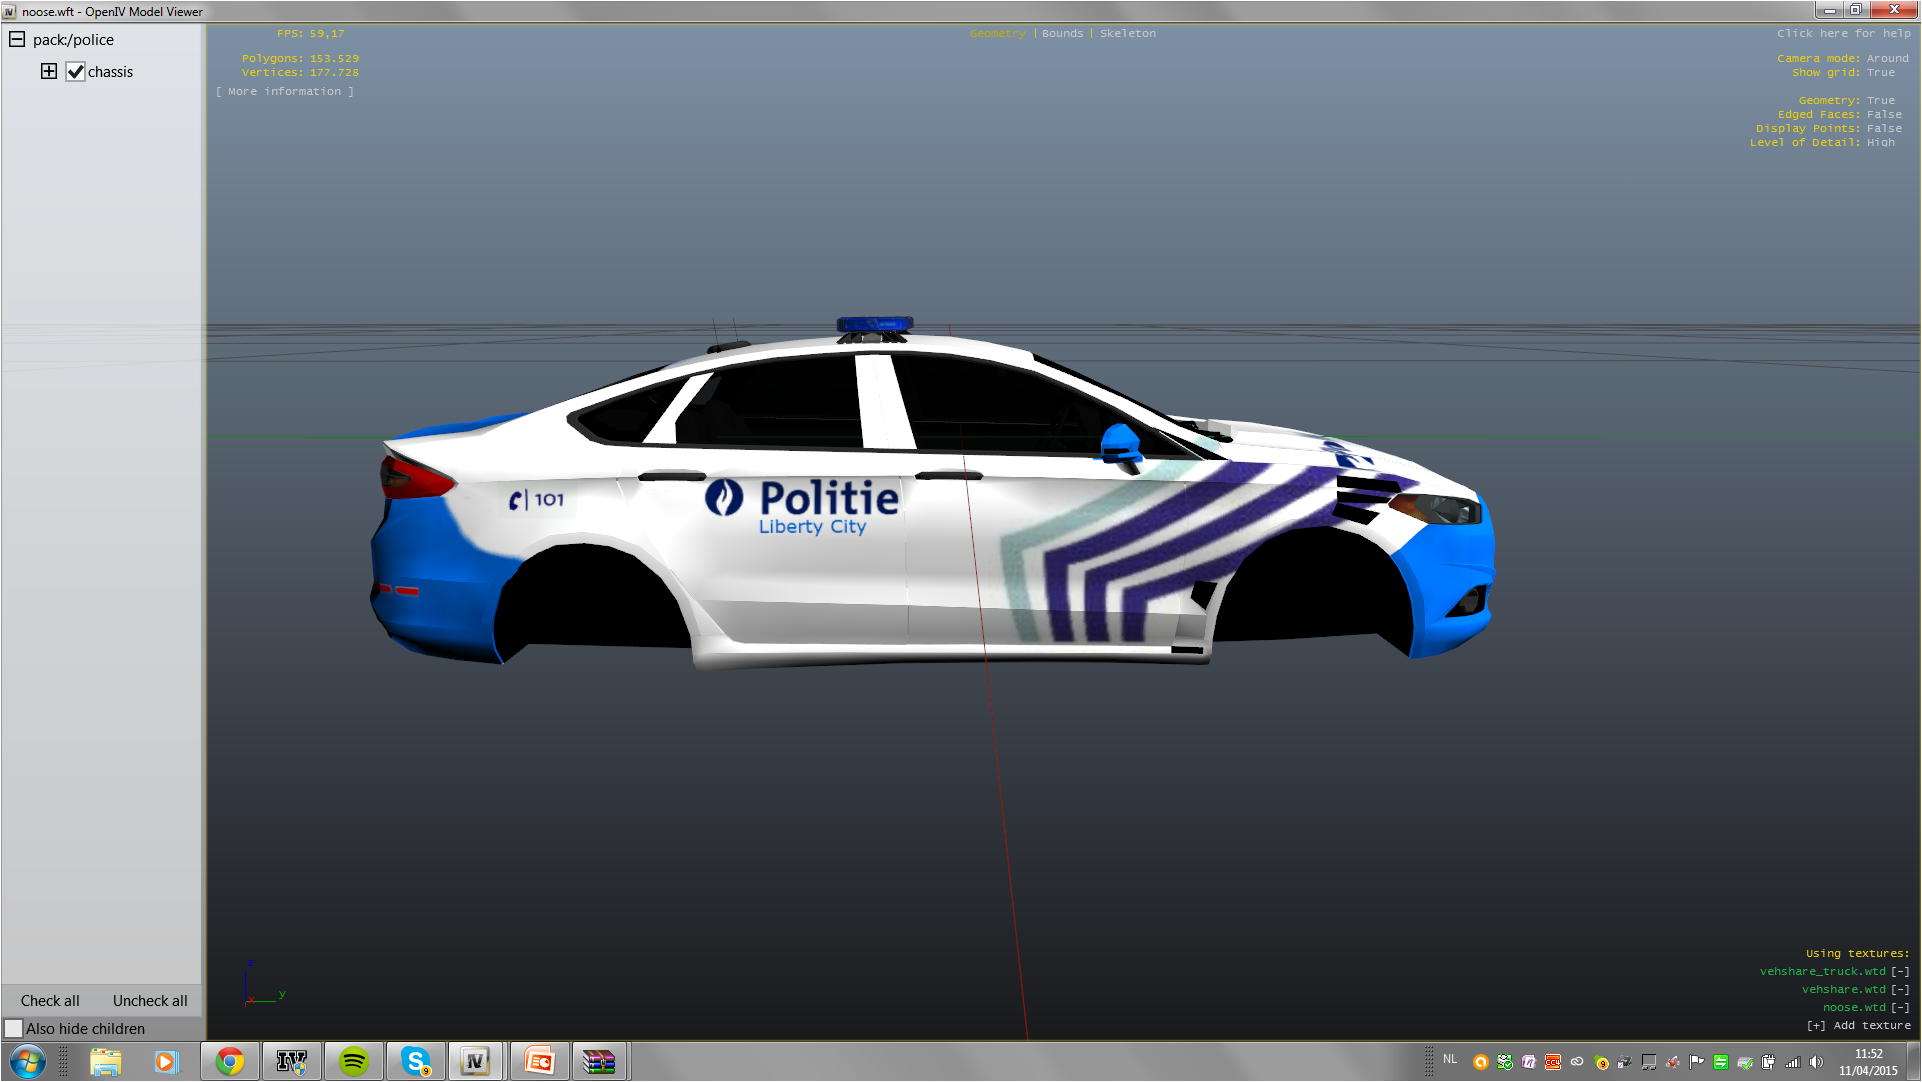Image resolution: width=1922 pixels, height=1082 pixels.
Task: Open the OneNote tray icon
Action: [x=1529, y=1063]
